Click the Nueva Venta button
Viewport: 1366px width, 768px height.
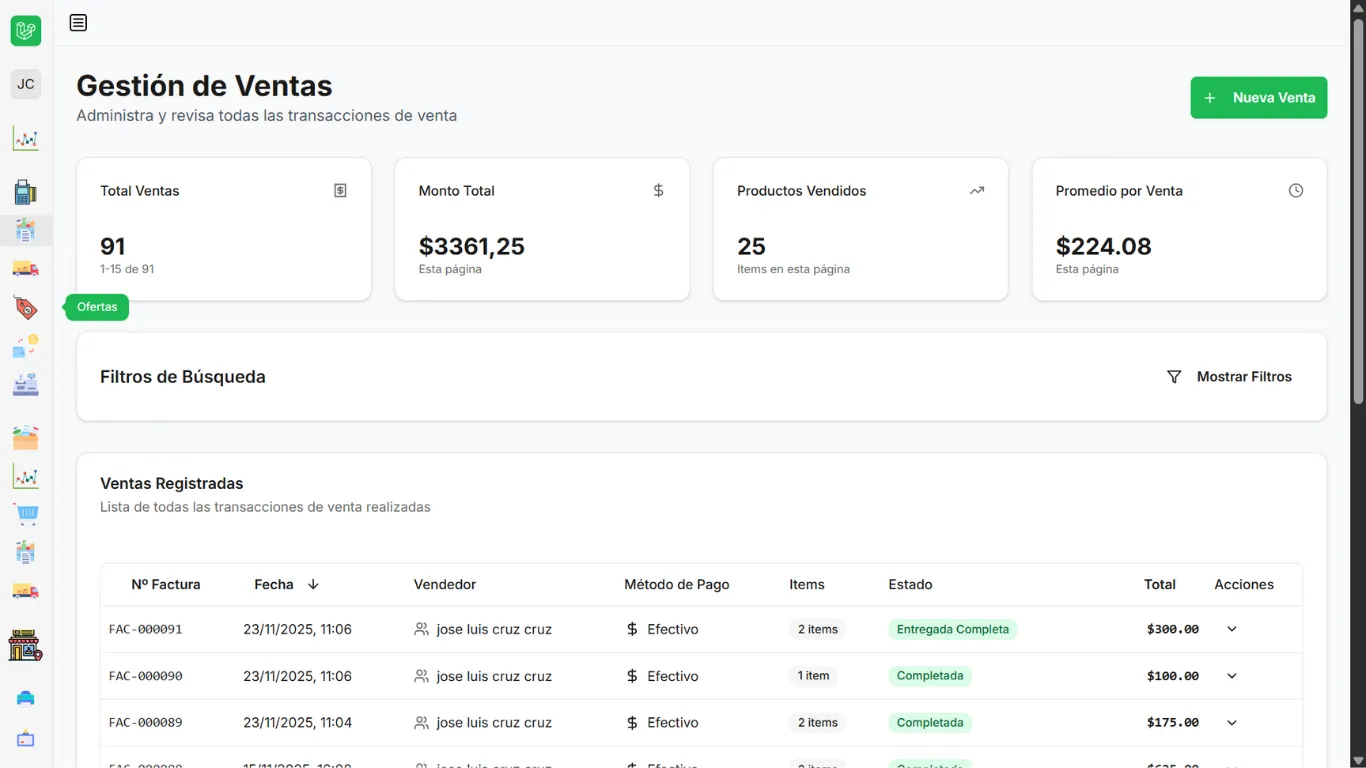(x=1258, y=98)
